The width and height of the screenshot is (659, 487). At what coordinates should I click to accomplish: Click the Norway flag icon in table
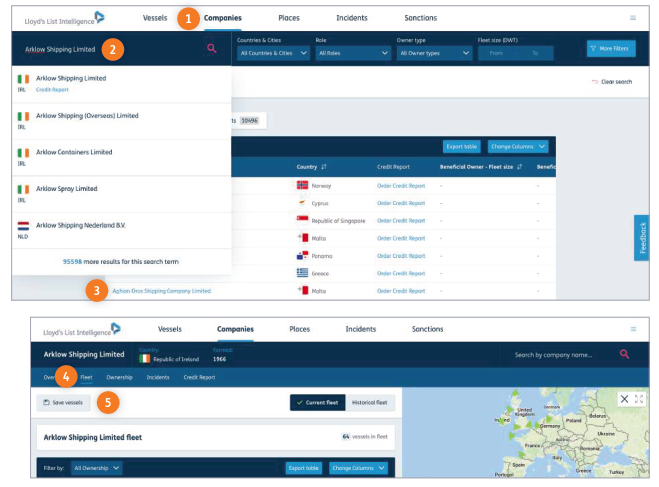tap(302, 185)
